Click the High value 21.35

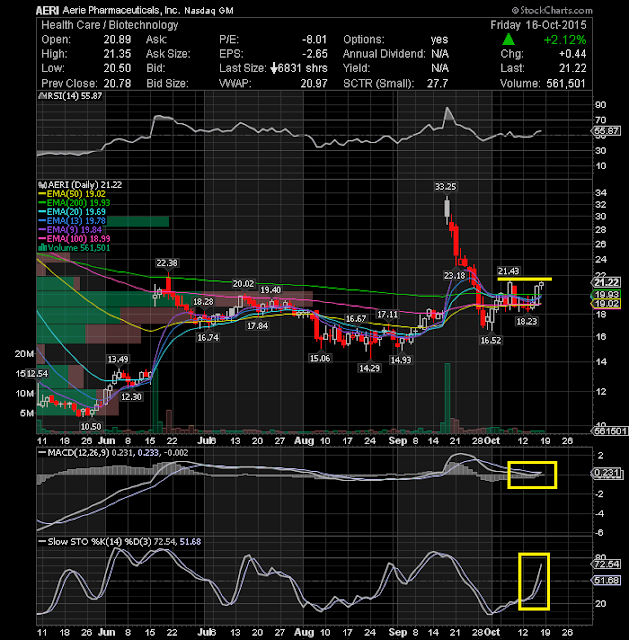[117, 54]
